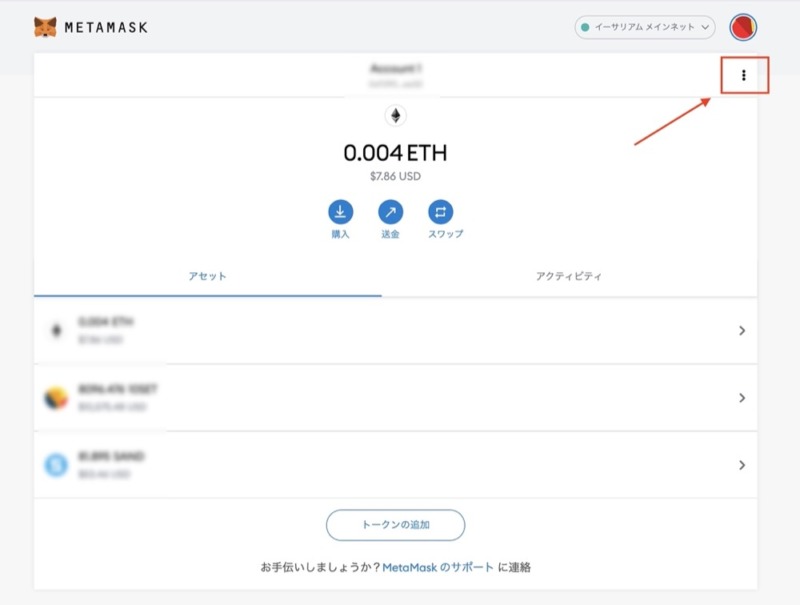Expand the first asset row chevron
The width and height of the screenshot is (800, 605).
(742, 331)
